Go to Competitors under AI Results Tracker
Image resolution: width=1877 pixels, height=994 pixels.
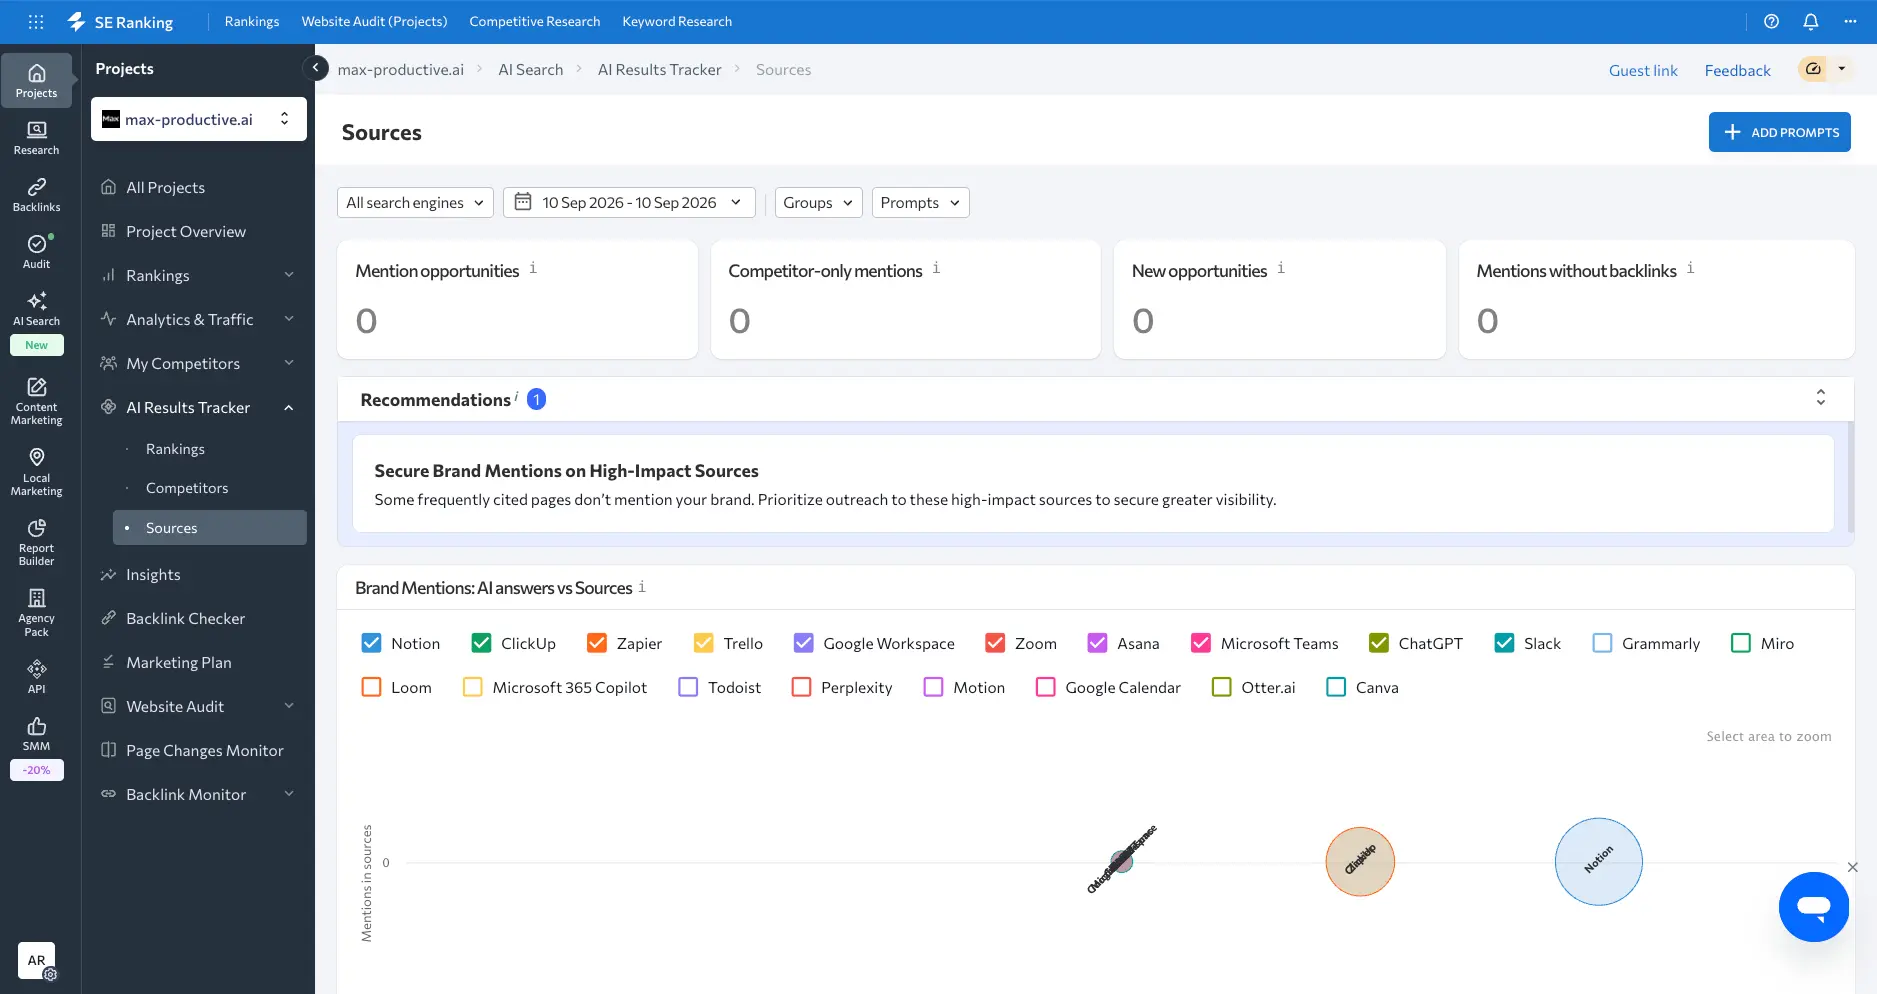[x=187, y=488]
